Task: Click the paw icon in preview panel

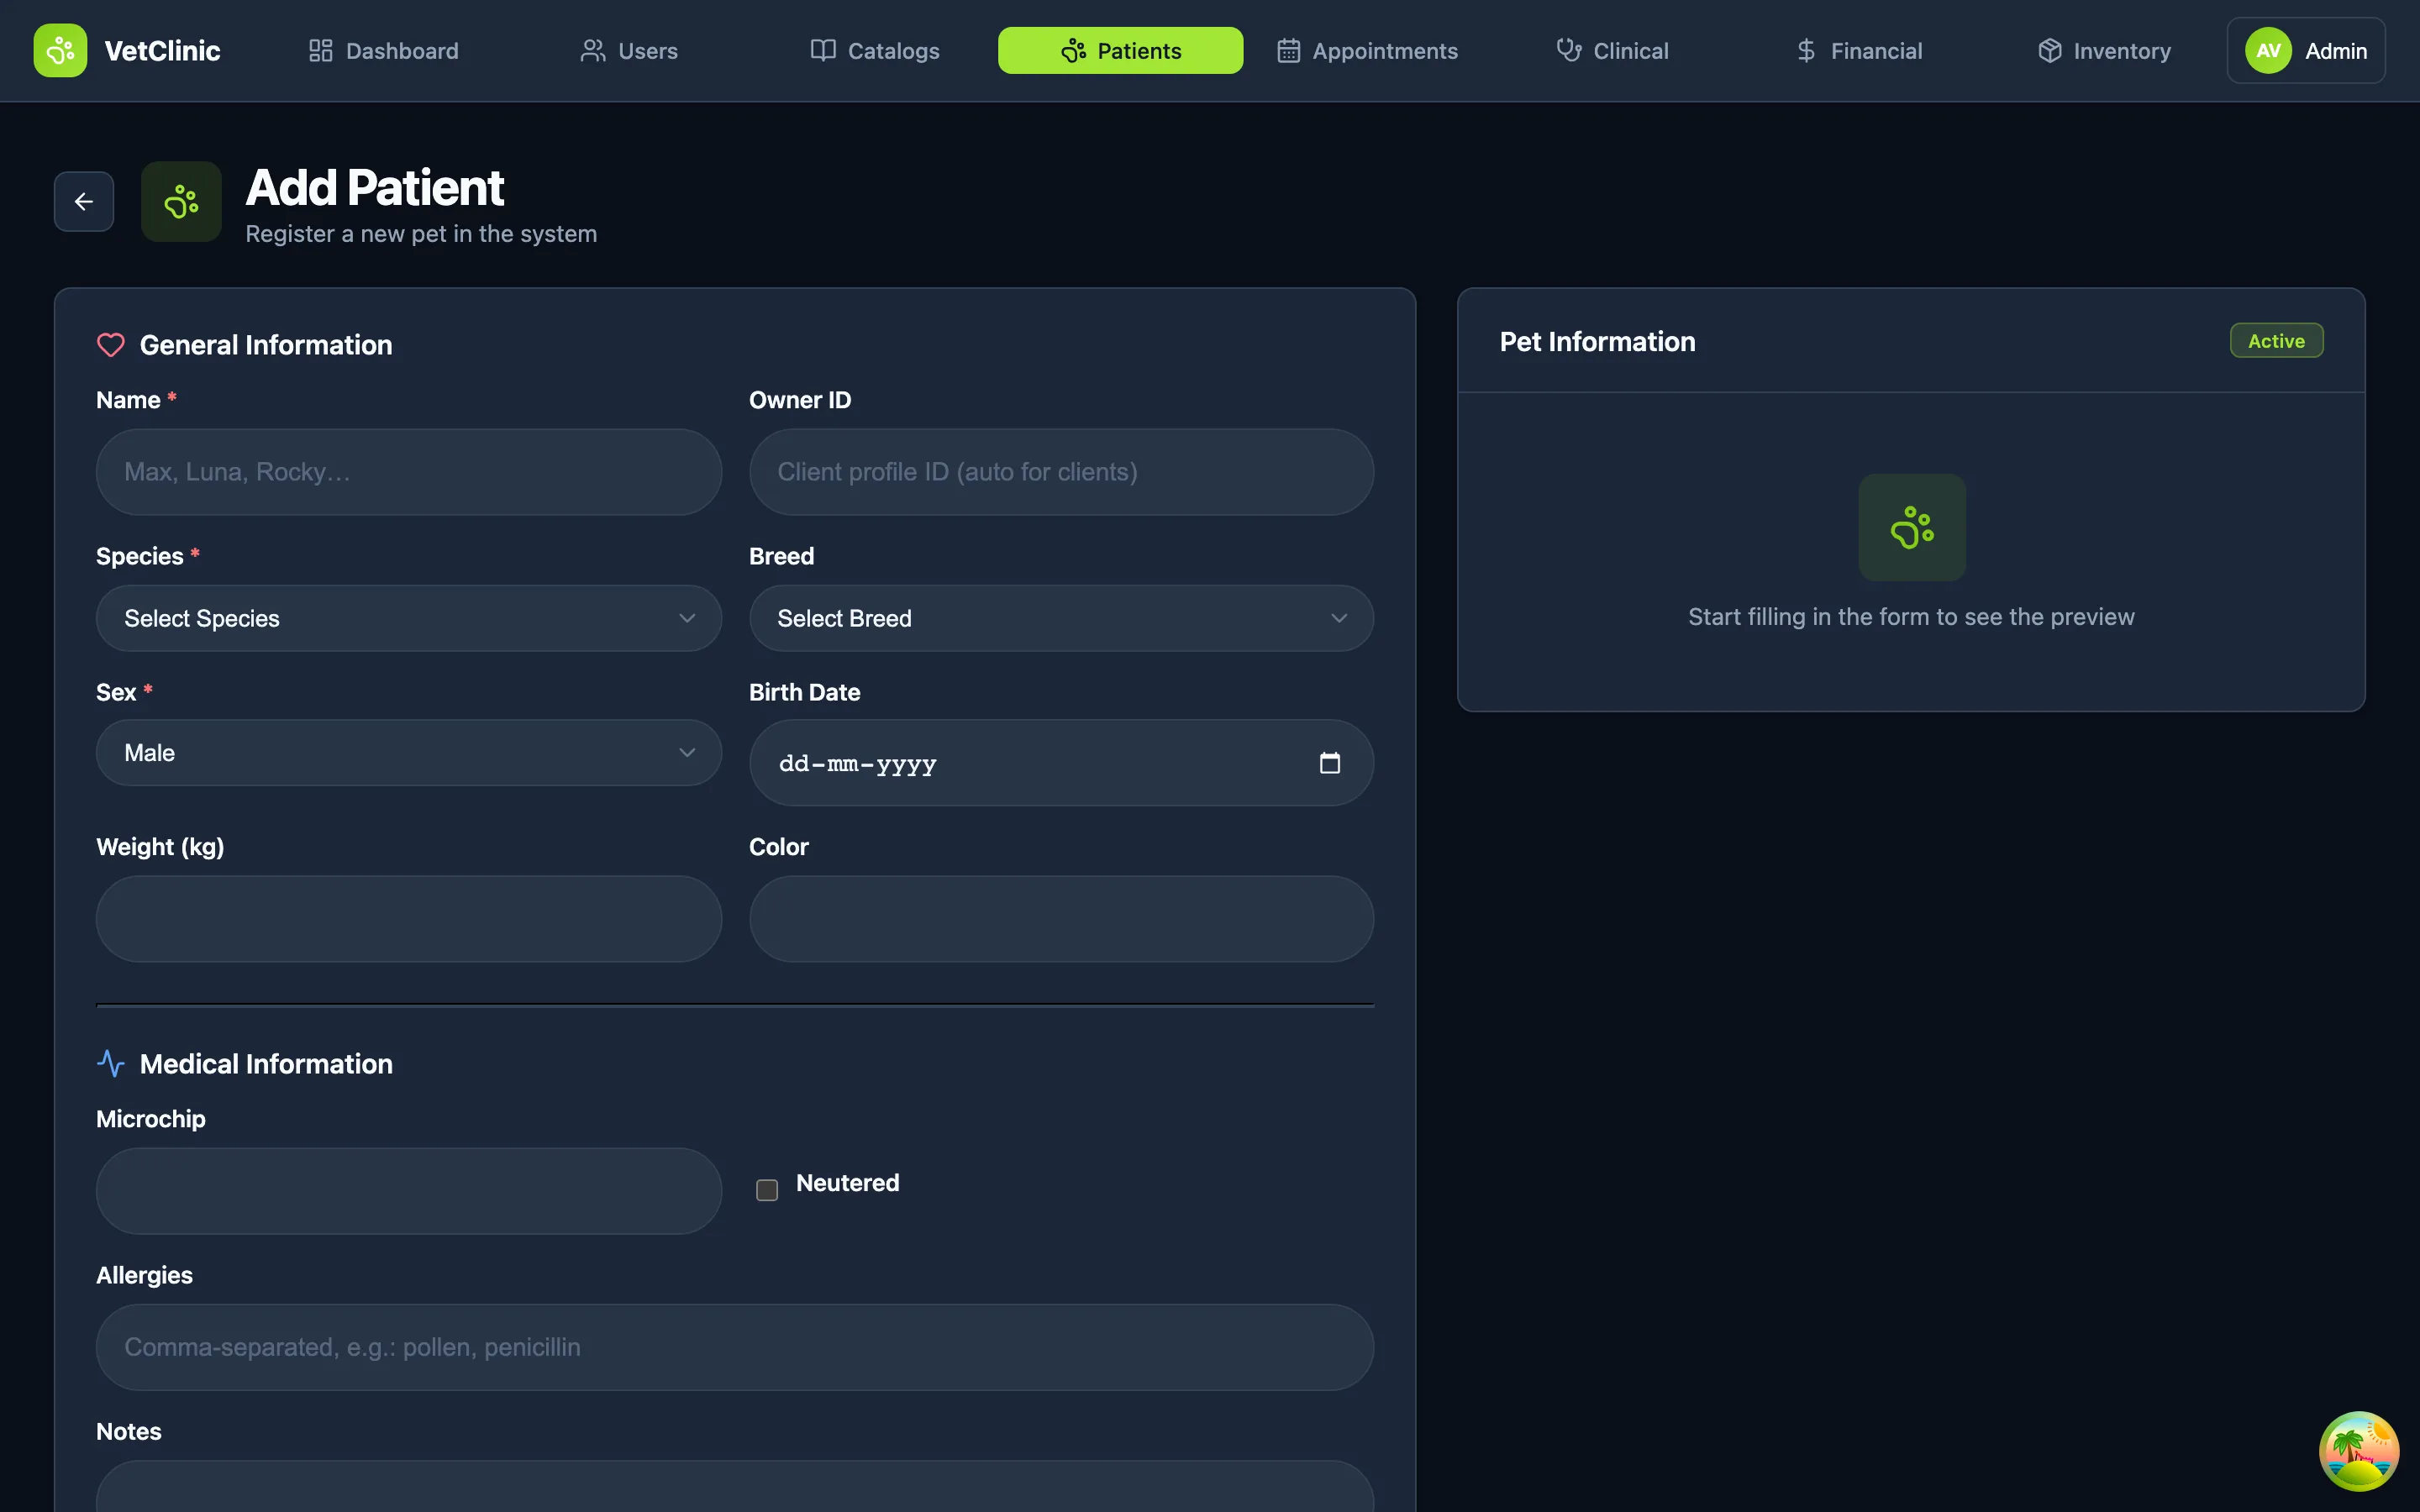Action: pos(1911,527)
